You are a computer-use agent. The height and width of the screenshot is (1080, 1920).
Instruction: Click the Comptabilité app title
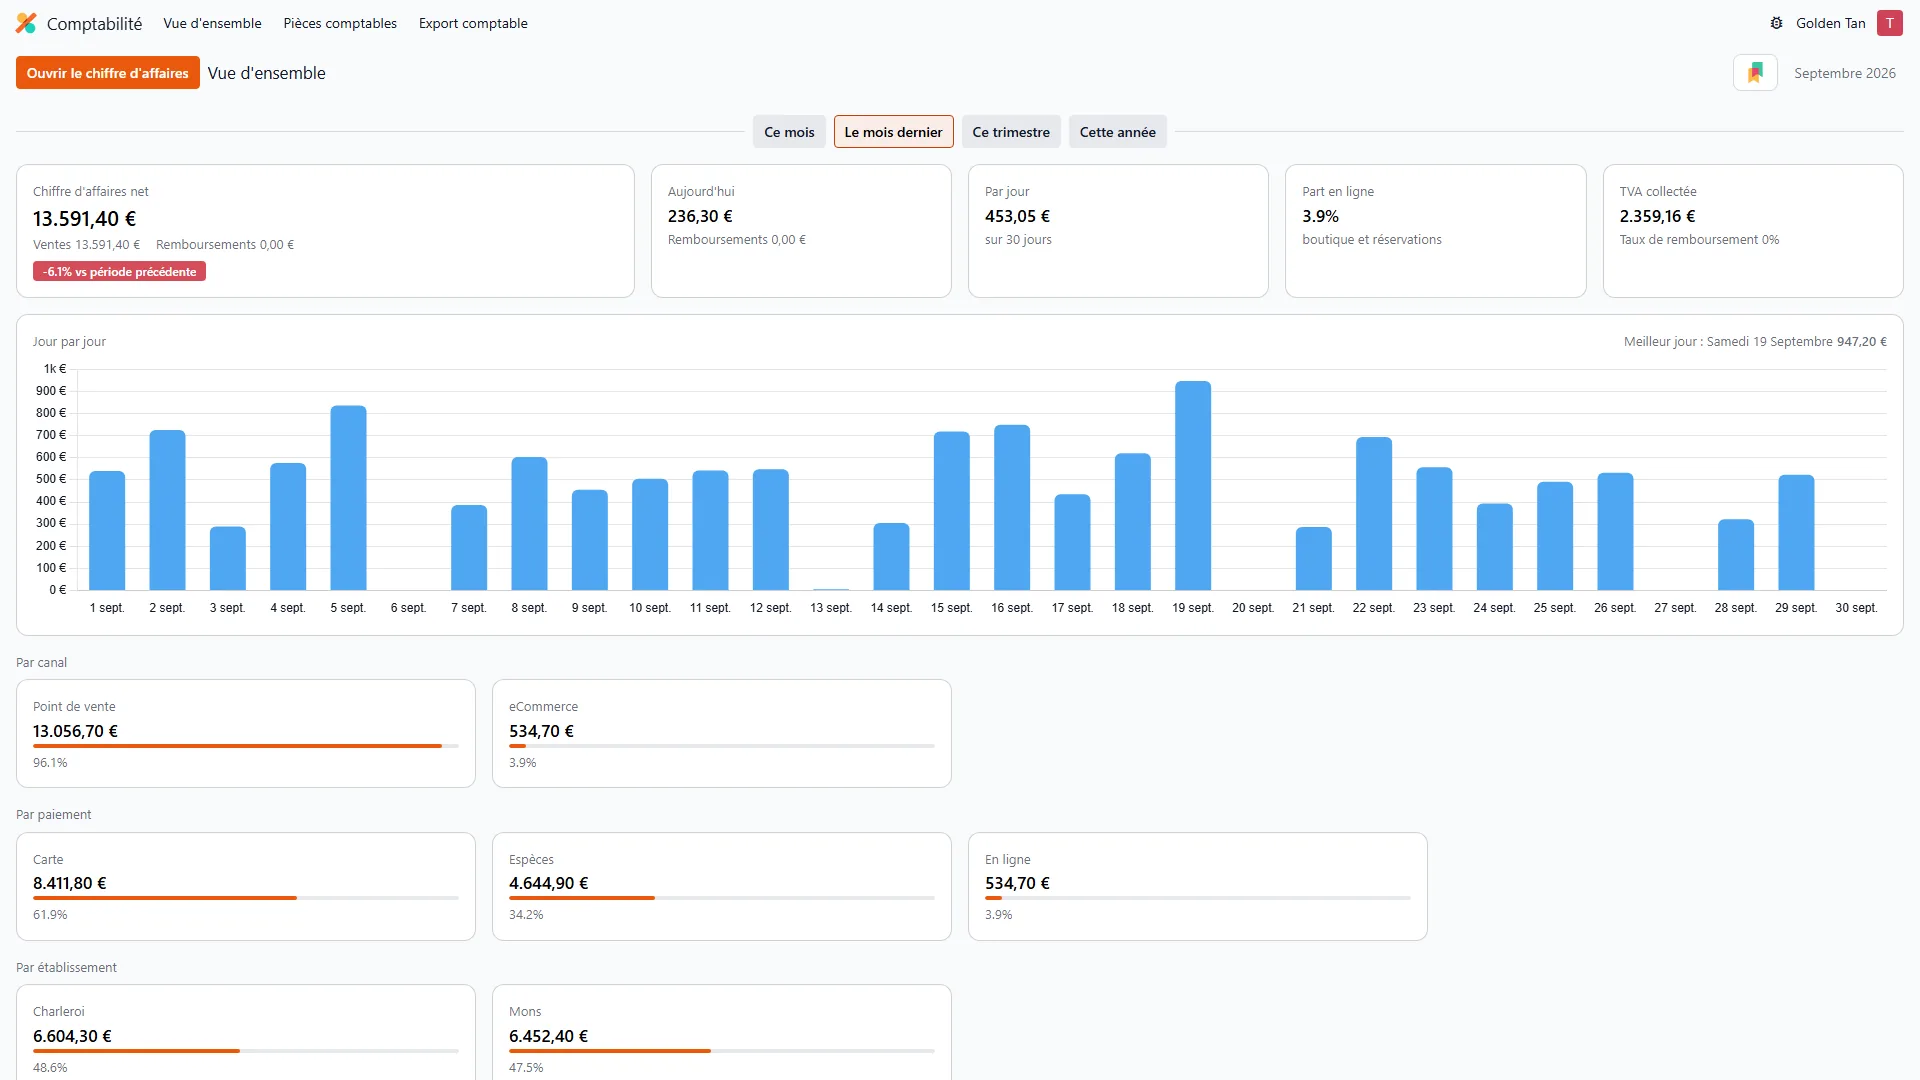94,23
